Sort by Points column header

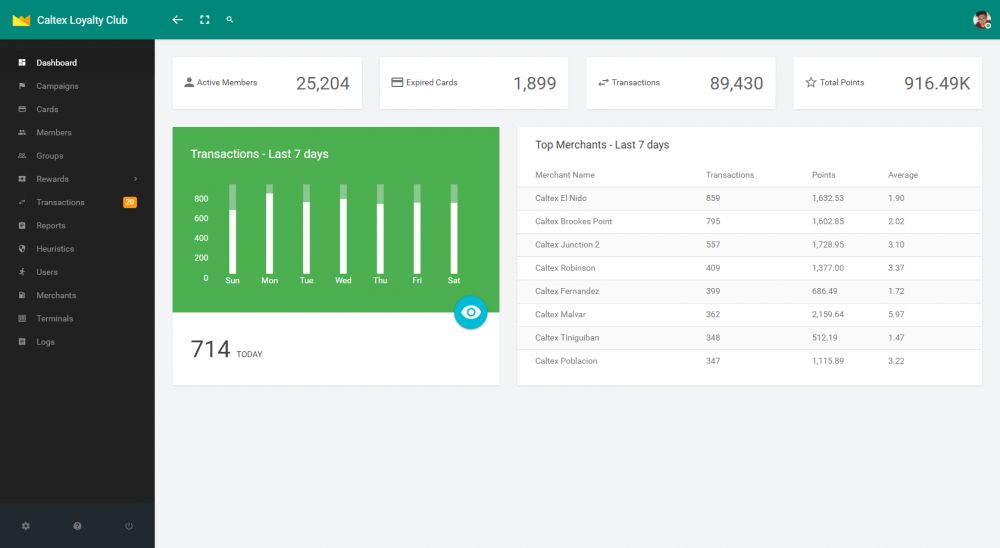pyautogui.click(x=823, y=175)
